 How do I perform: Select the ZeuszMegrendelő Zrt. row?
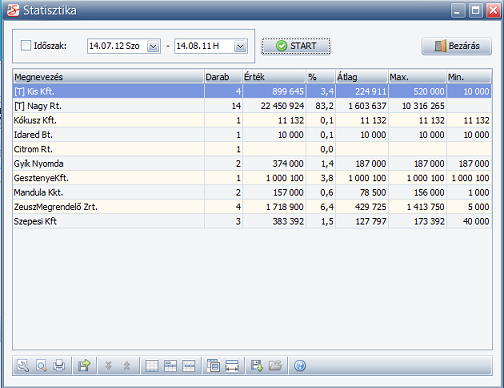[252, 207]
